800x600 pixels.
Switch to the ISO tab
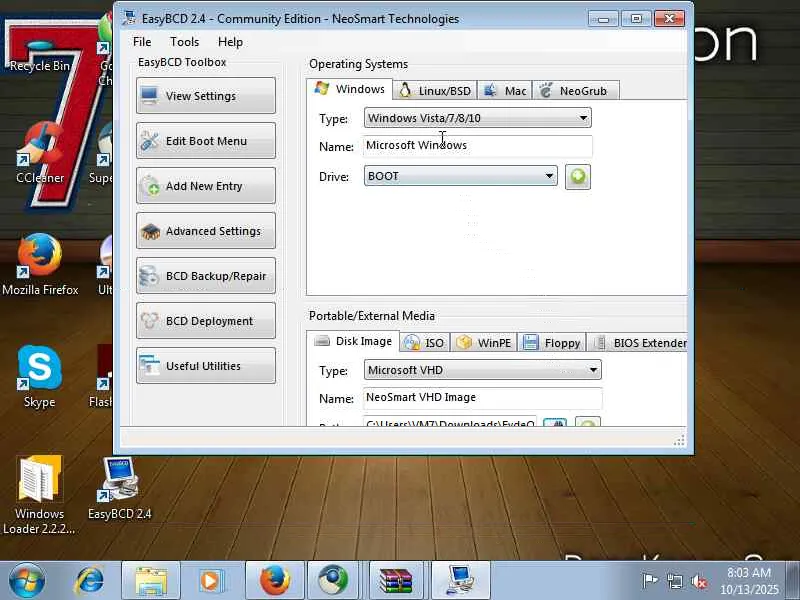tap(424, 343)
